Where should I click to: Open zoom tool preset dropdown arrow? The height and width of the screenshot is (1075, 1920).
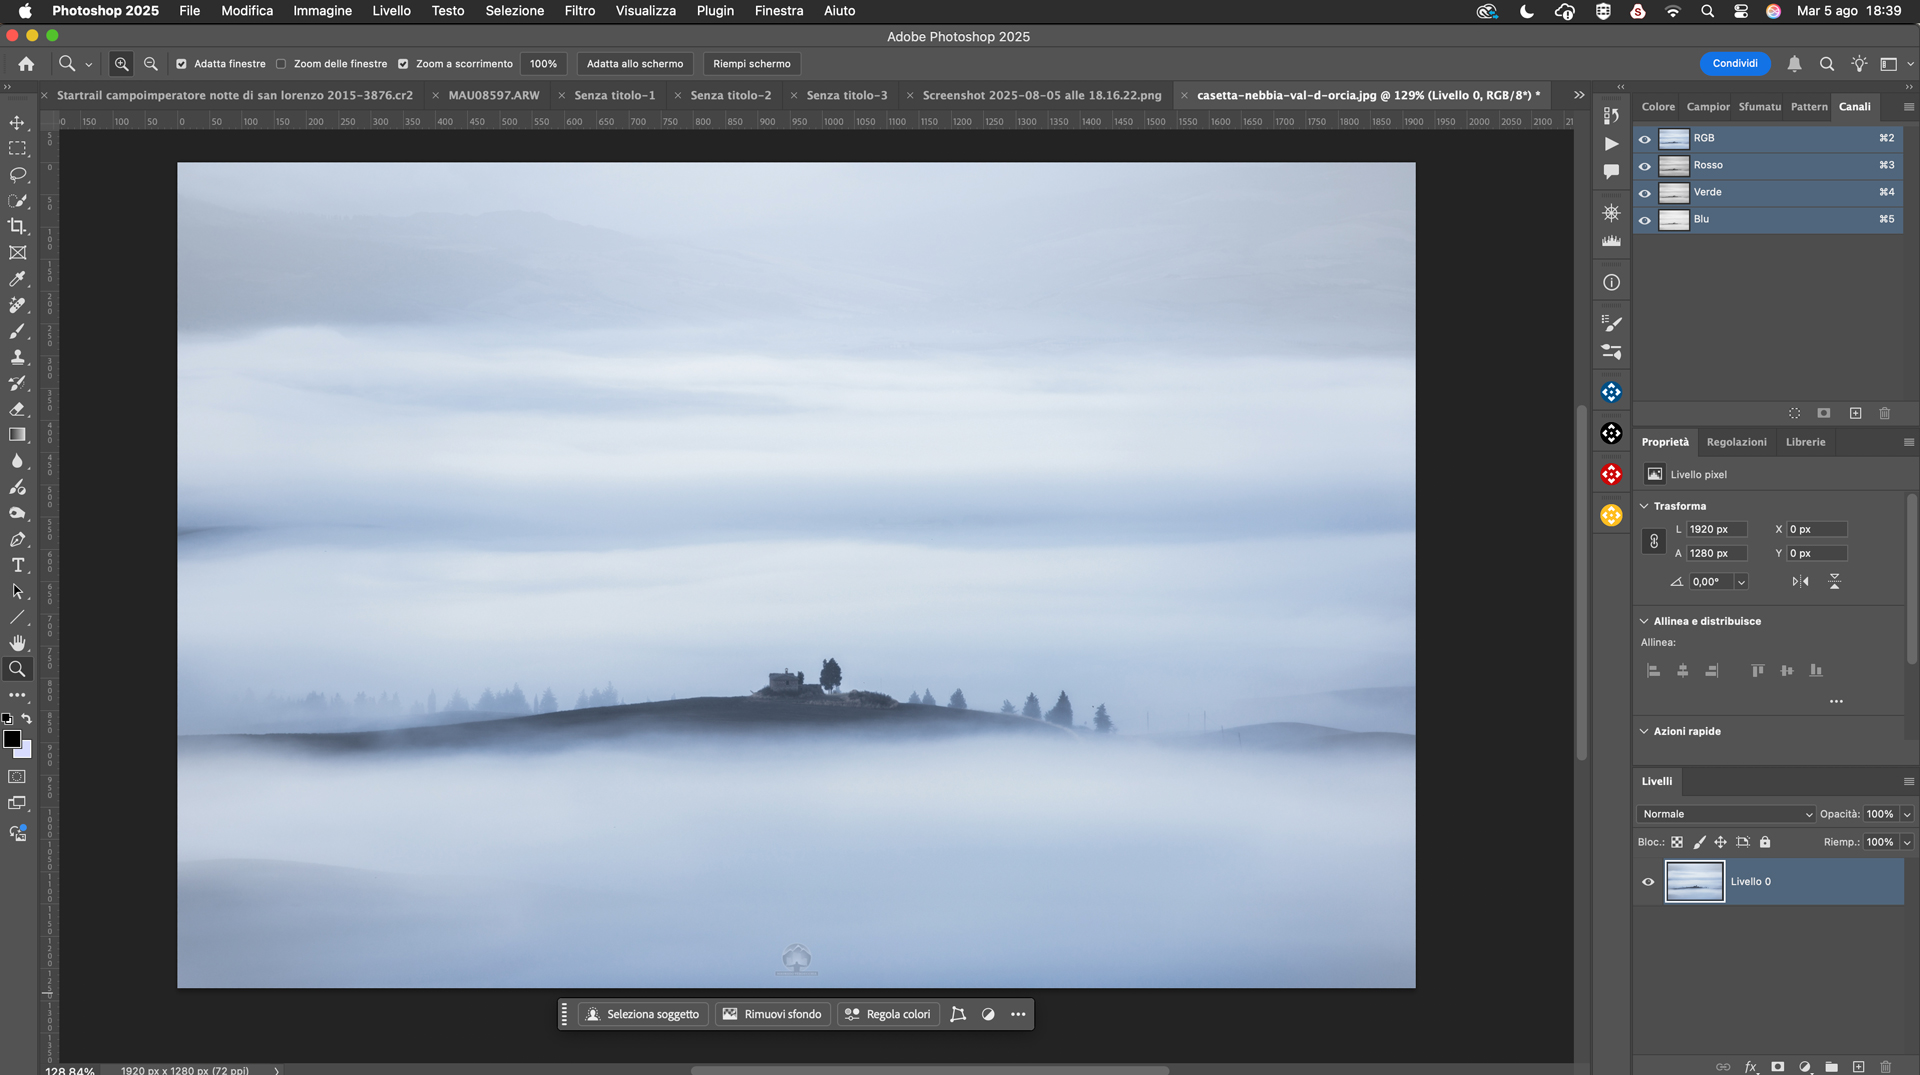89,64
